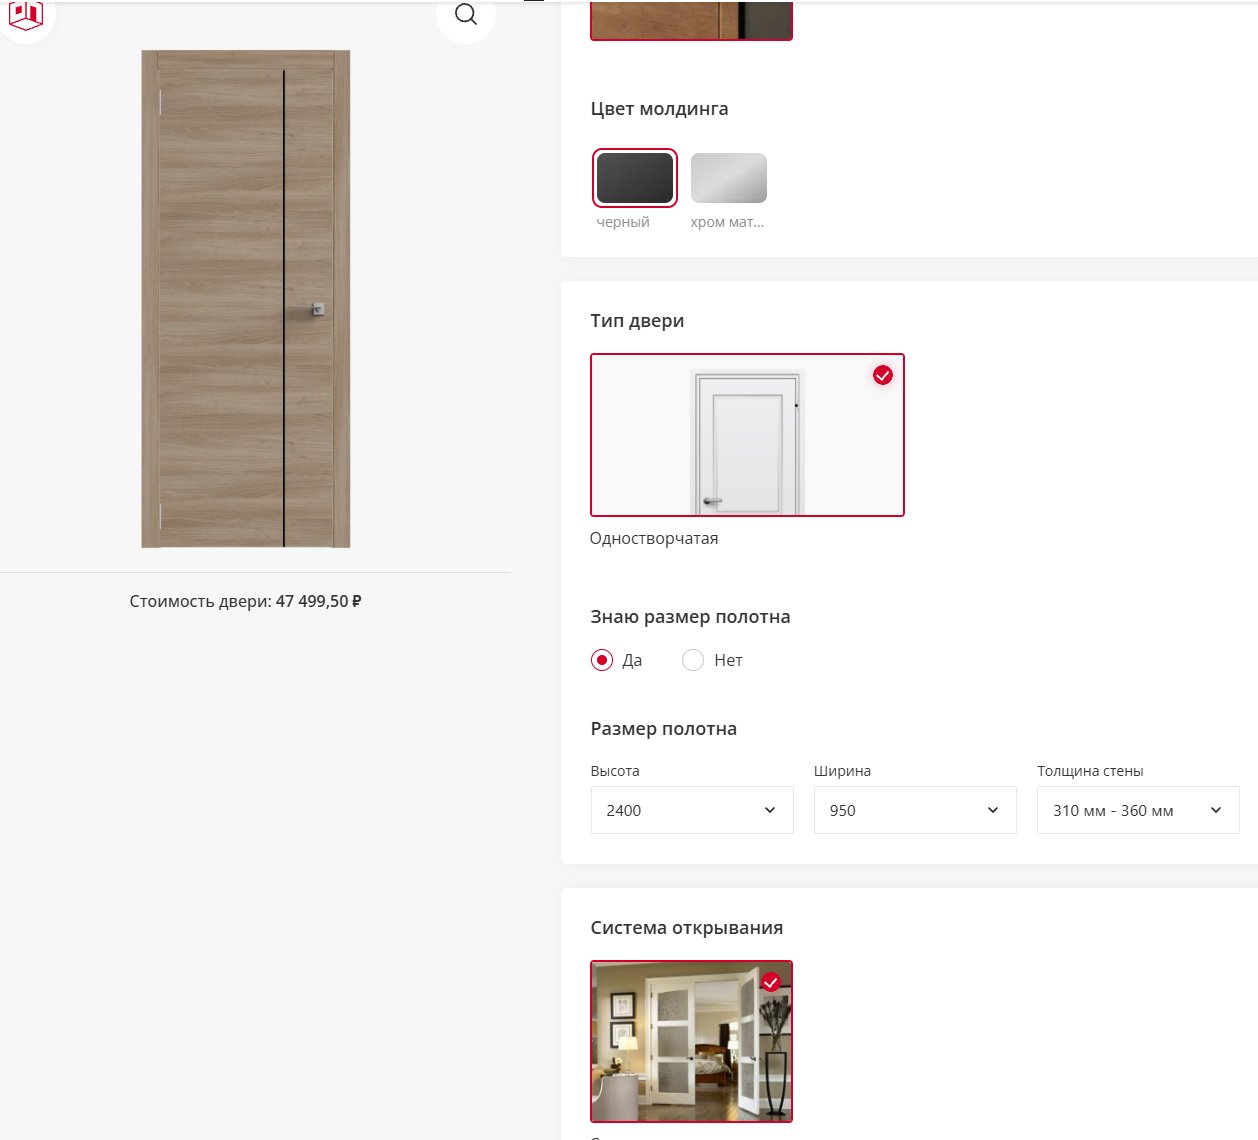Click the checkmark badge on opening system photo
Screen dimensions: 1258x1140
(771, 982)
